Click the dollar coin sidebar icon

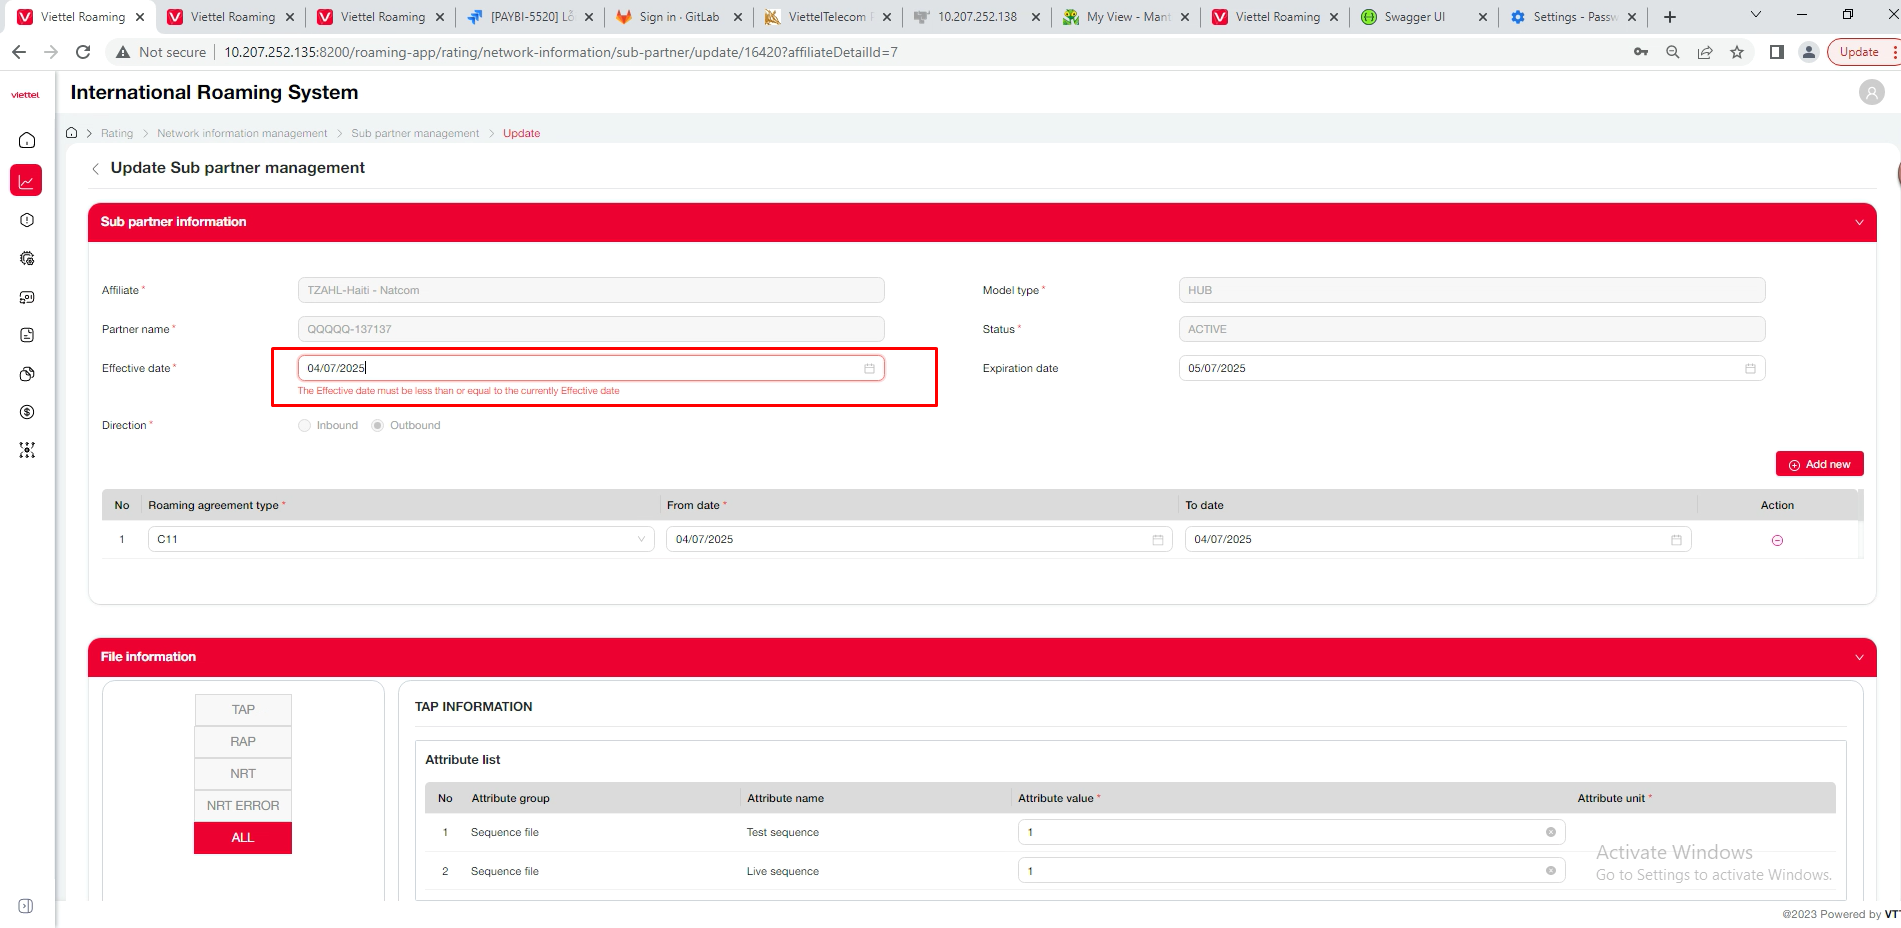[27, 412]
